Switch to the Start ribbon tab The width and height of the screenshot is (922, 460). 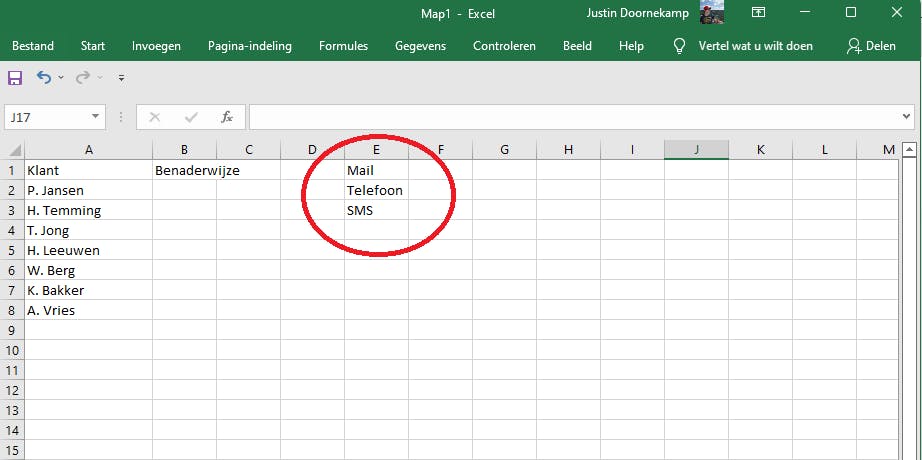pyautogui.click(x=93, y=46)
